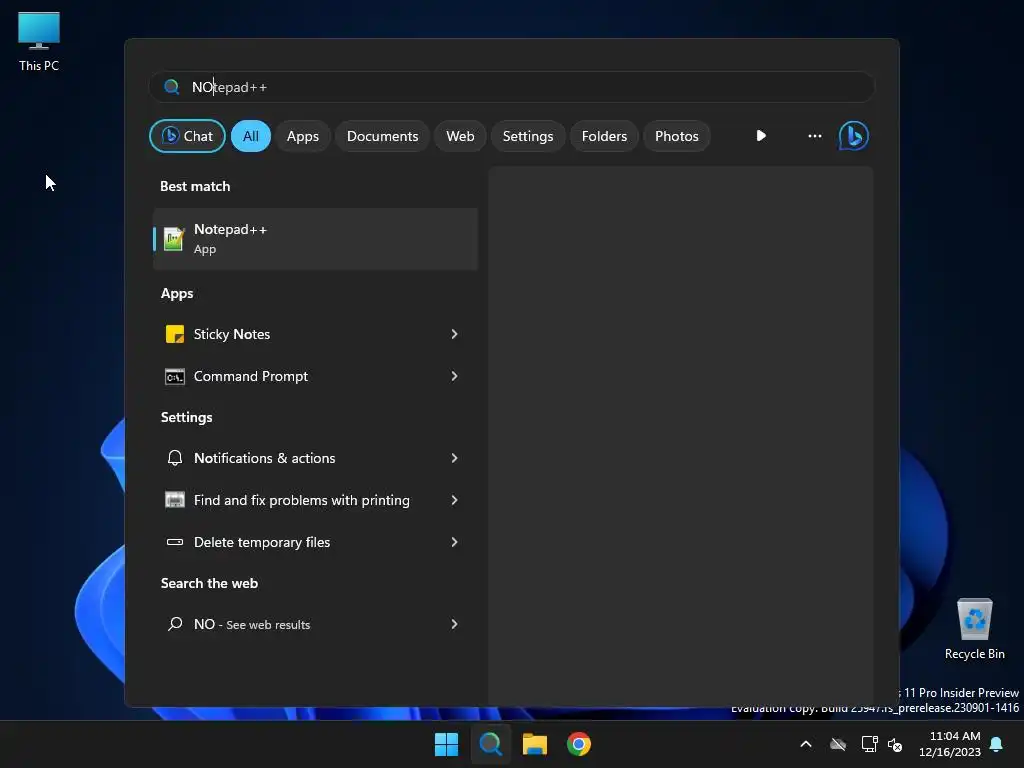Open the This PC desktop icon

coord(39,42)
